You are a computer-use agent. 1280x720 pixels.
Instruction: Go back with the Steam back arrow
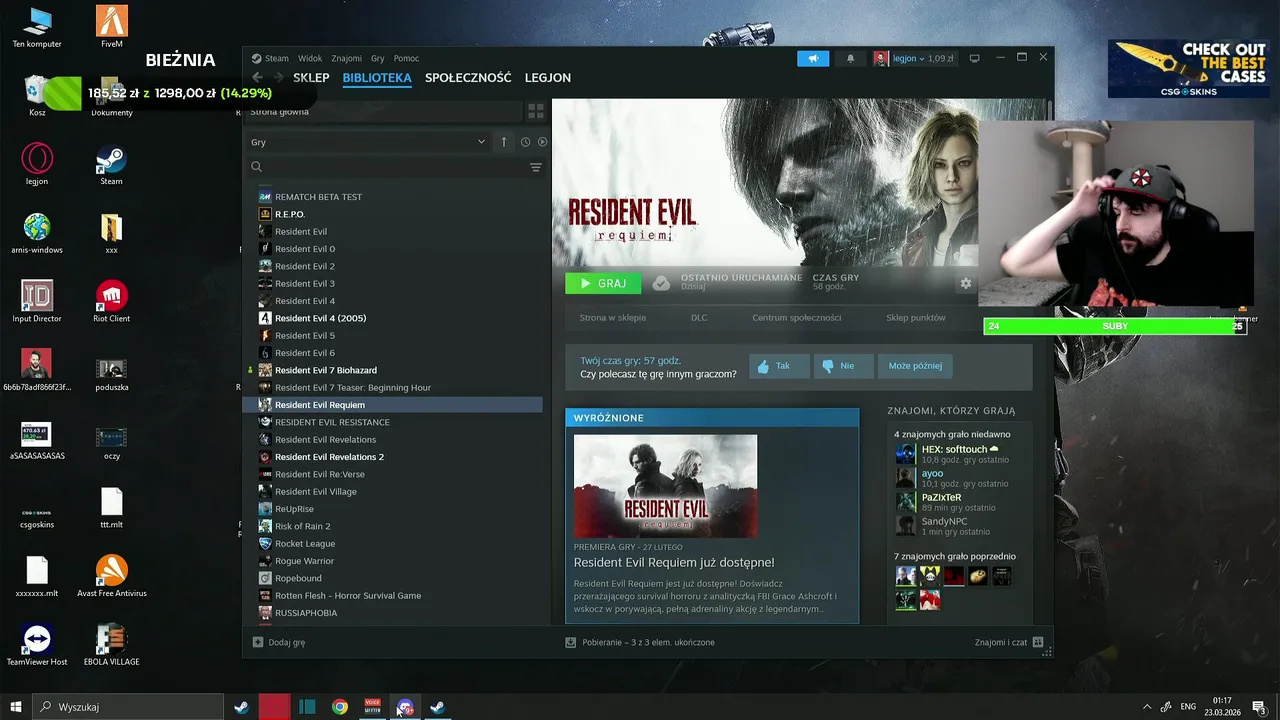point(257,77)
